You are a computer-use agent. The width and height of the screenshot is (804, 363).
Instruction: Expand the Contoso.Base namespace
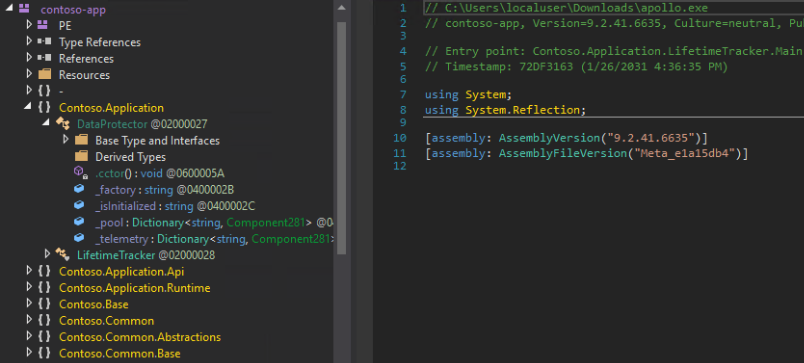point(29,304)
